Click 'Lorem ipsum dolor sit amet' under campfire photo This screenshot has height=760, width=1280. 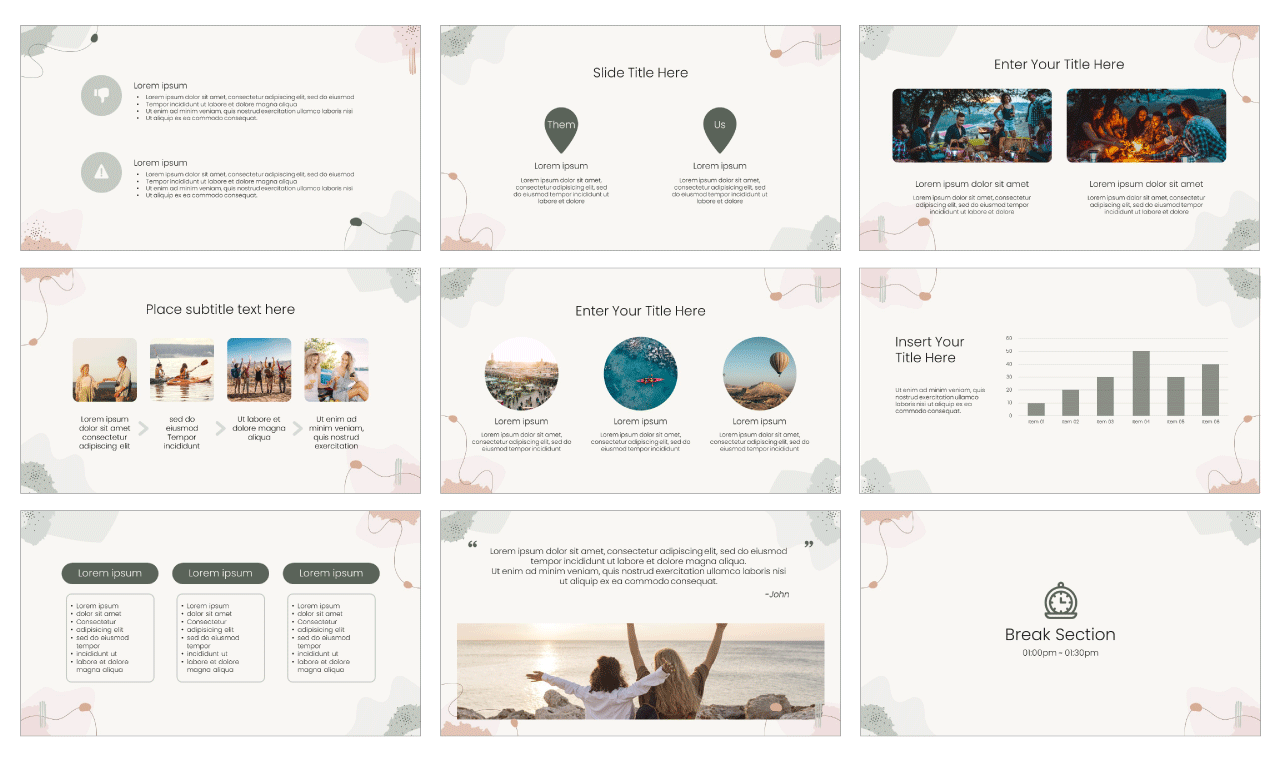point(1146,184)
